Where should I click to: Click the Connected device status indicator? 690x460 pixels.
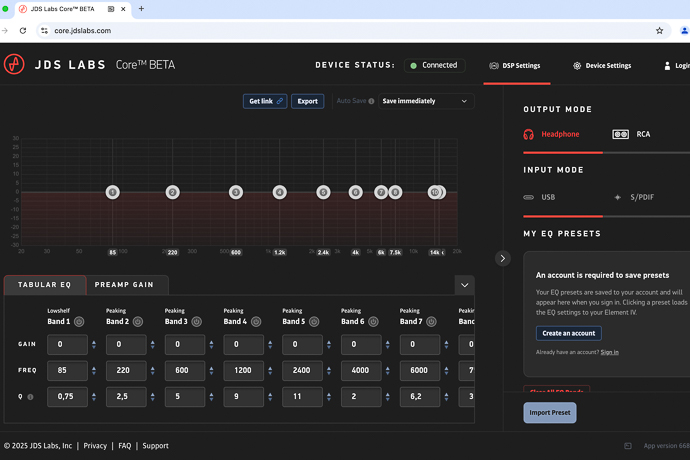pyautogui.click(x=435, y=66)
